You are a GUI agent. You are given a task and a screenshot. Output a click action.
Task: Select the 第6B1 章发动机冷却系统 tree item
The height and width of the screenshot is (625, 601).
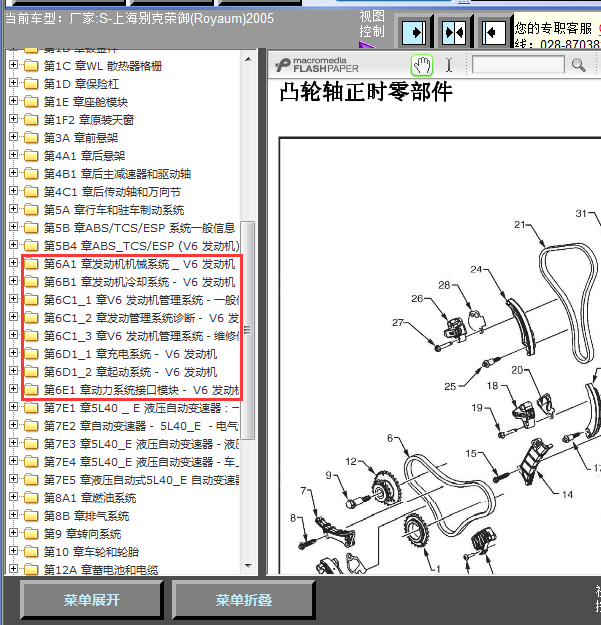tap(139, 282)
